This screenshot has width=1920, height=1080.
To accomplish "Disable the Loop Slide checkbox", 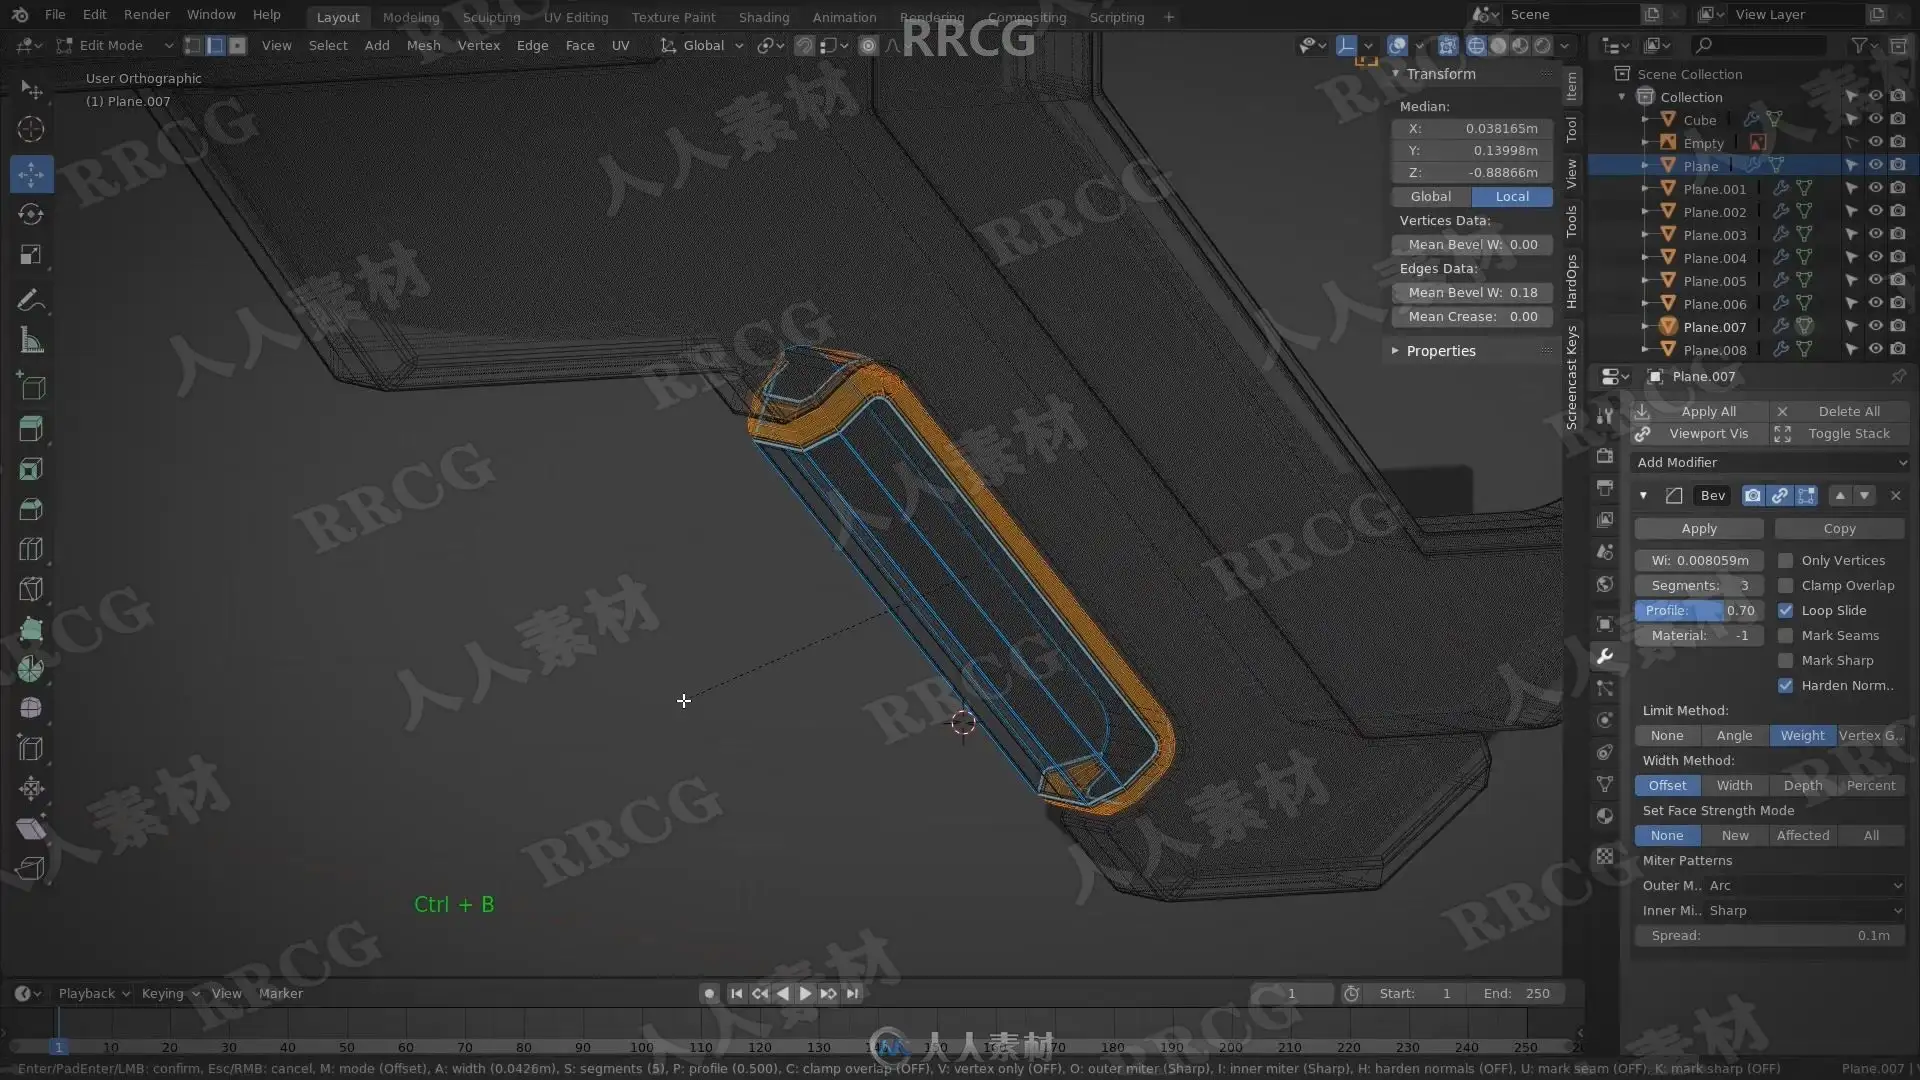I will (x=1785, y=610).
